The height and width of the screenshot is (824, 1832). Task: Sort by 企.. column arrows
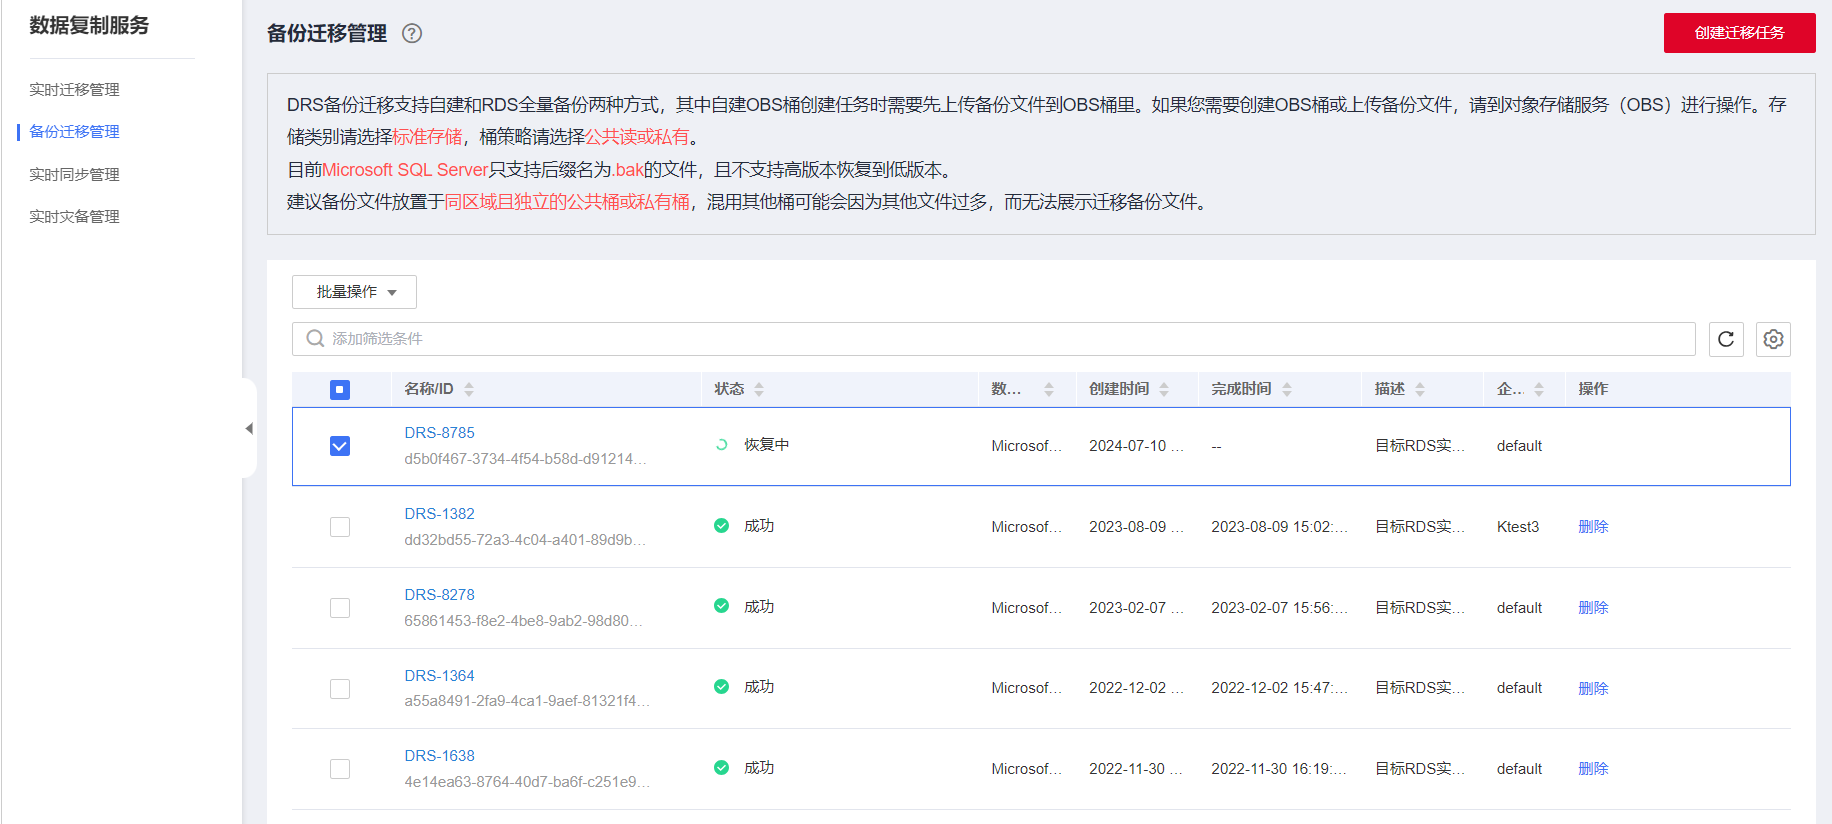(1539, 389)
